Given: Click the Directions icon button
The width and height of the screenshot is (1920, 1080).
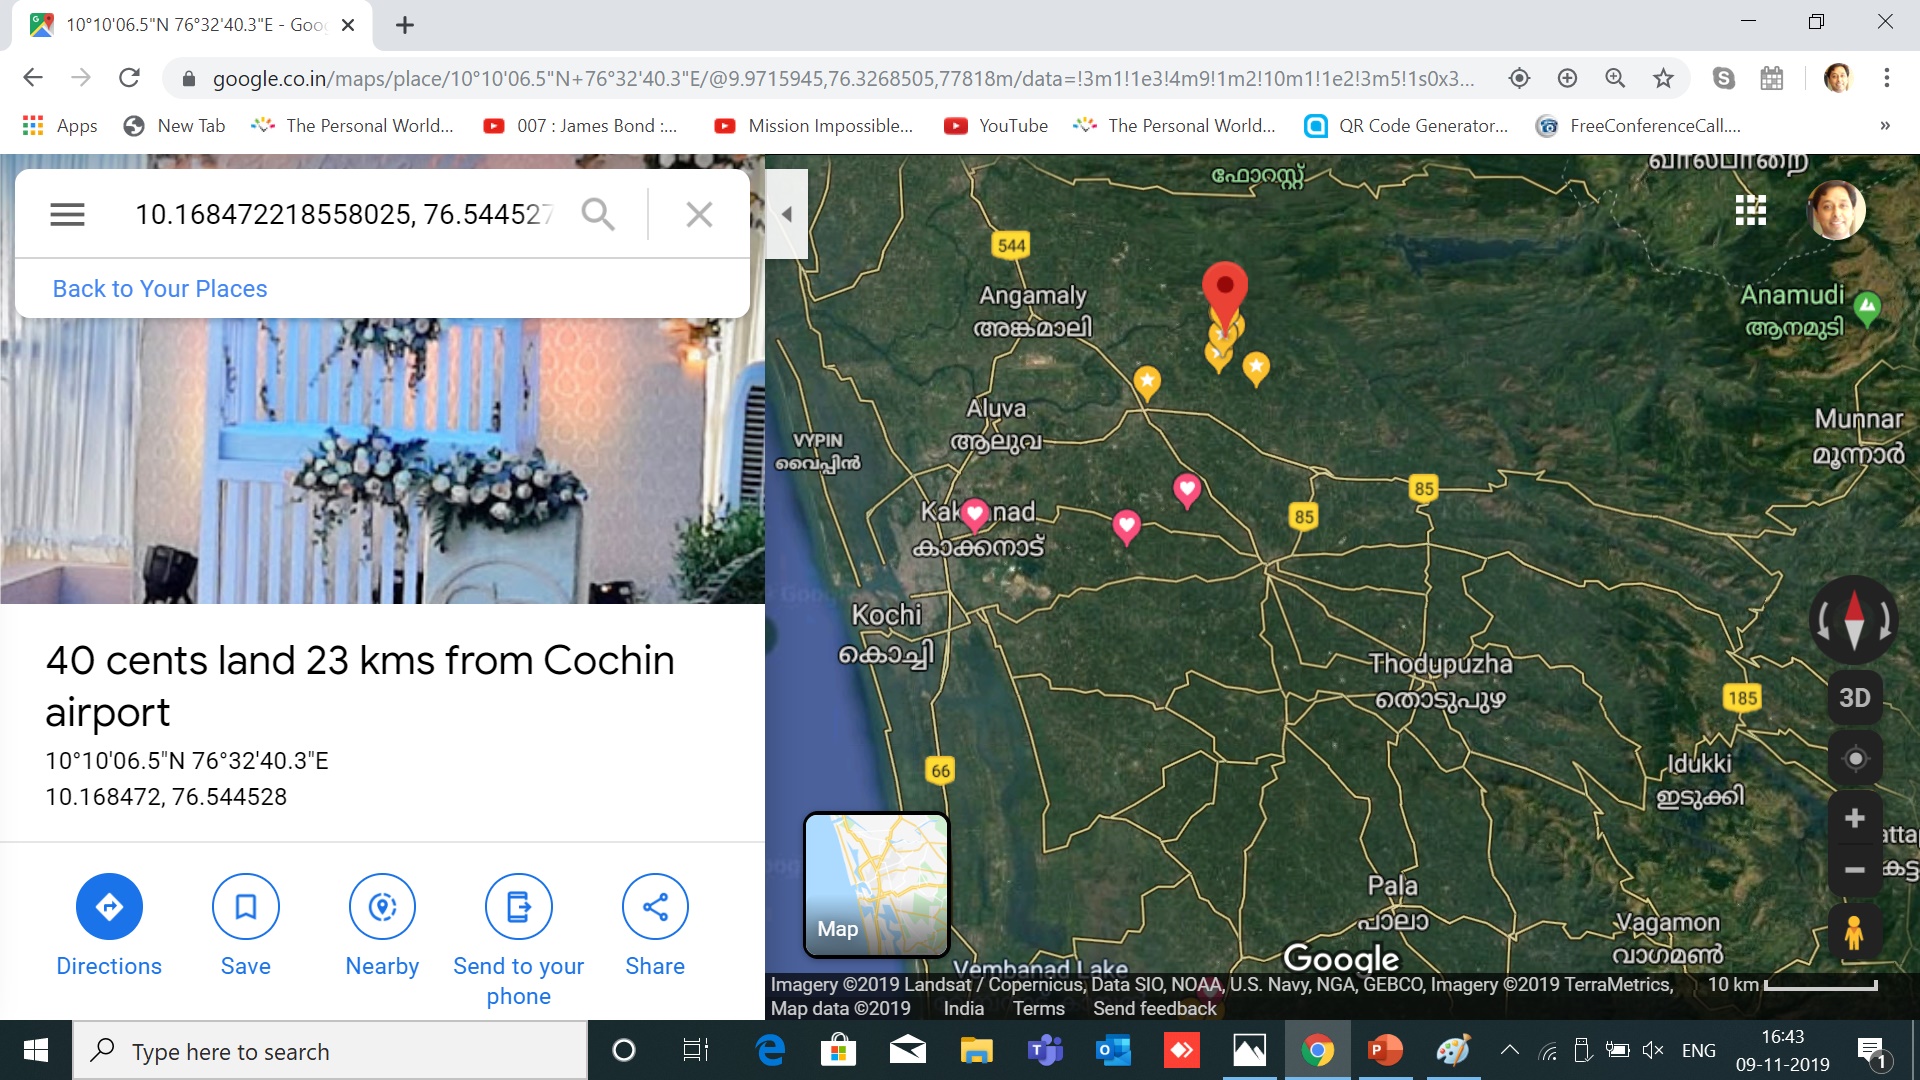Looking at the screenshot, I should 109,906.
